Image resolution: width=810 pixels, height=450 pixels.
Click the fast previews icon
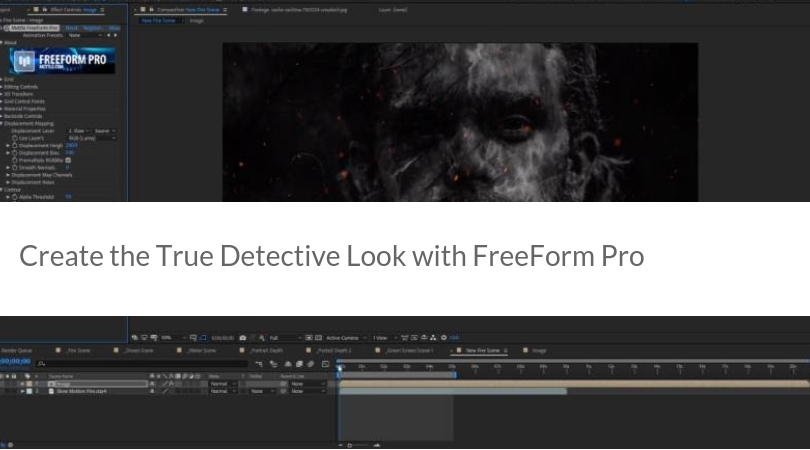point(414,338)
